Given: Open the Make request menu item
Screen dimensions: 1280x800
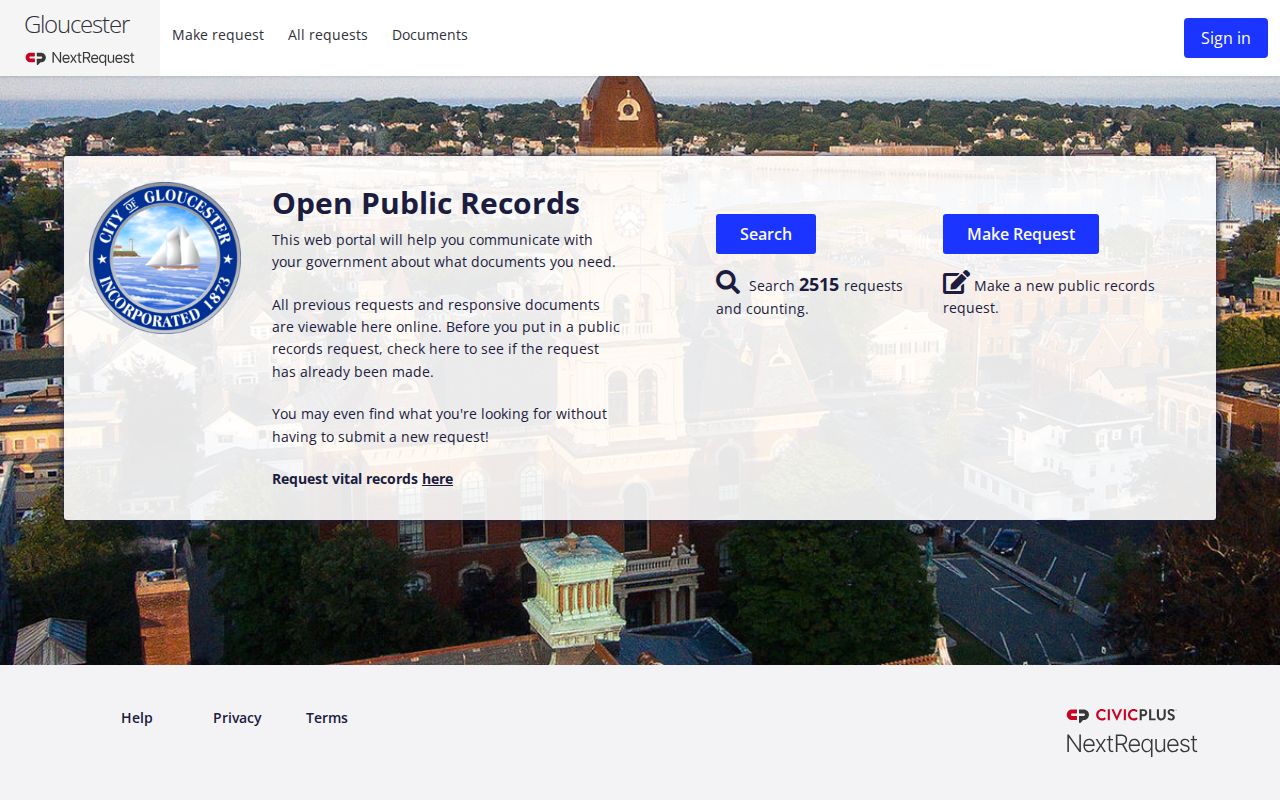Looking at the screenshot, I should (x=218, y=35).
